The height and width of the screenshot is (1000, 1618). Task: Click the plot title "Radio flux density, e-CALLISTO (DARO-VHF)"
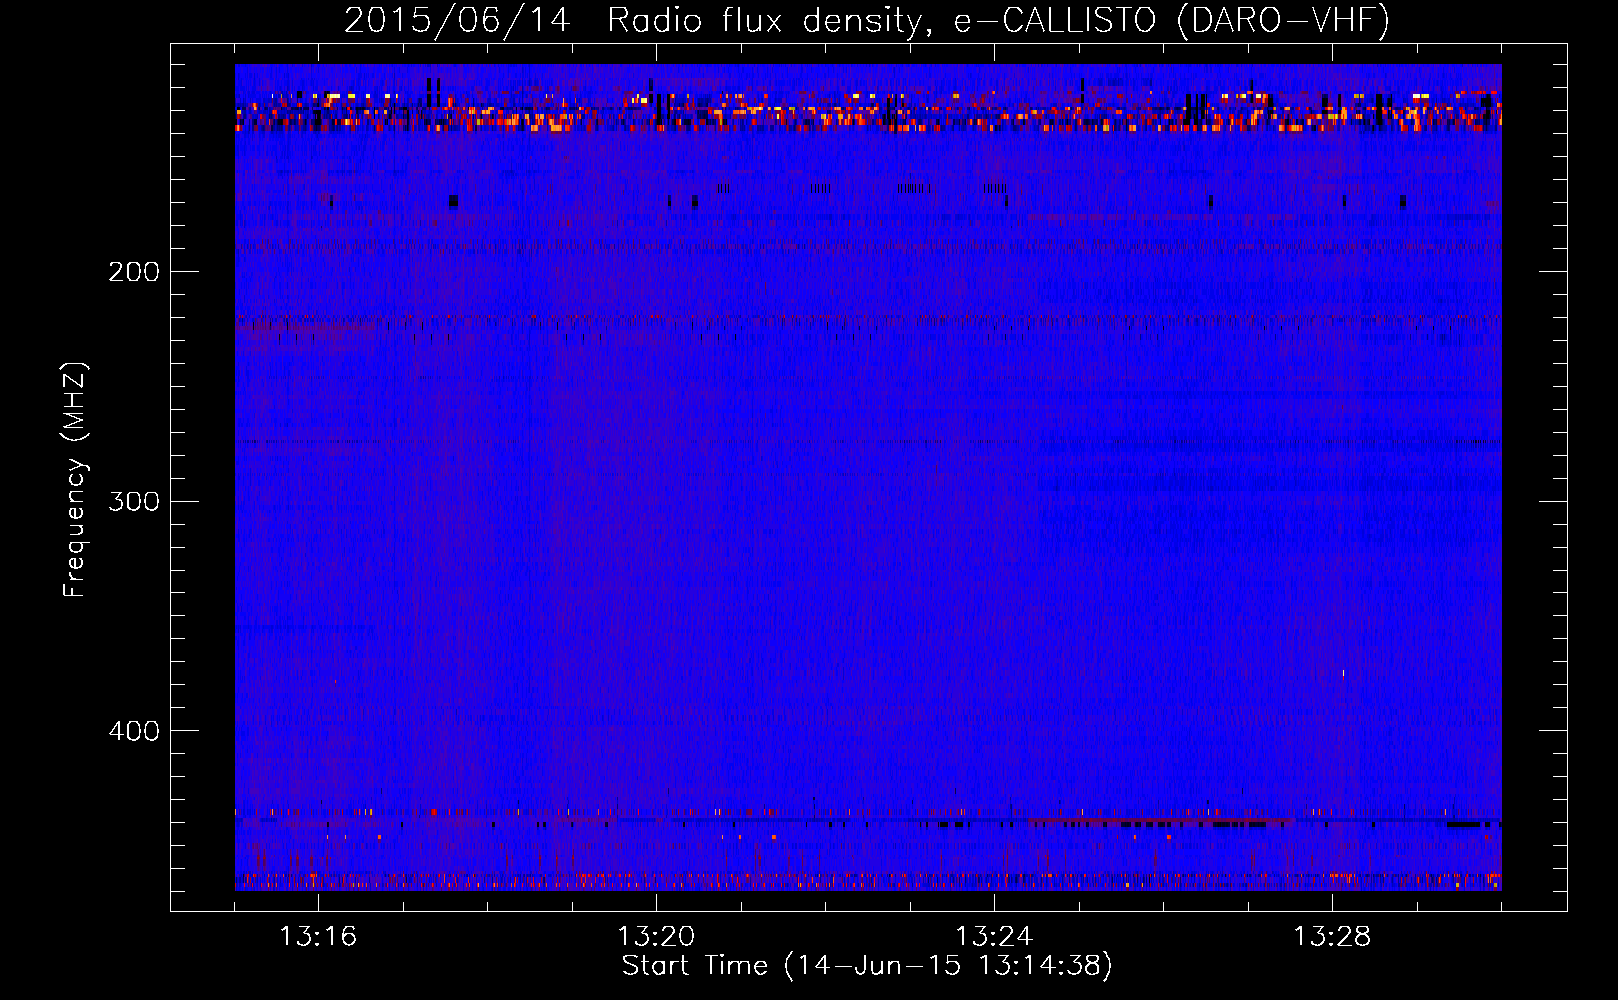tap(998, 20)
